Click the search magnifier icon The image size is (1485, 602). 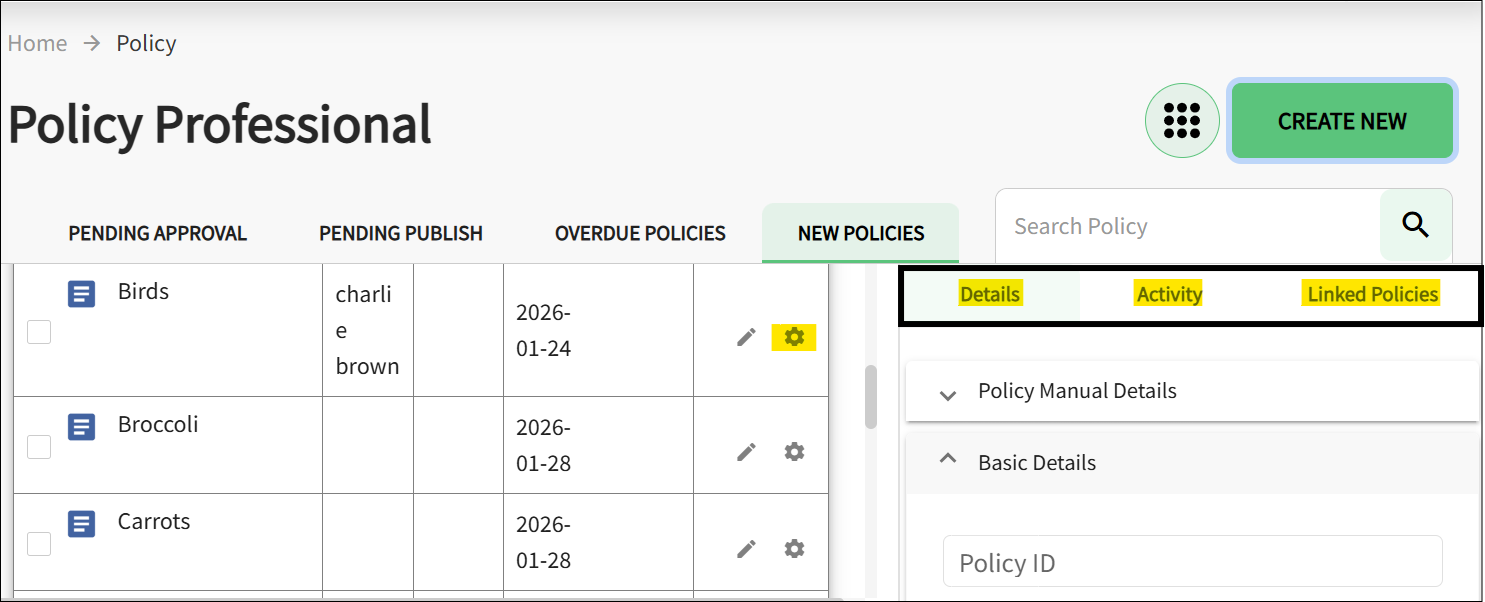1415,225
